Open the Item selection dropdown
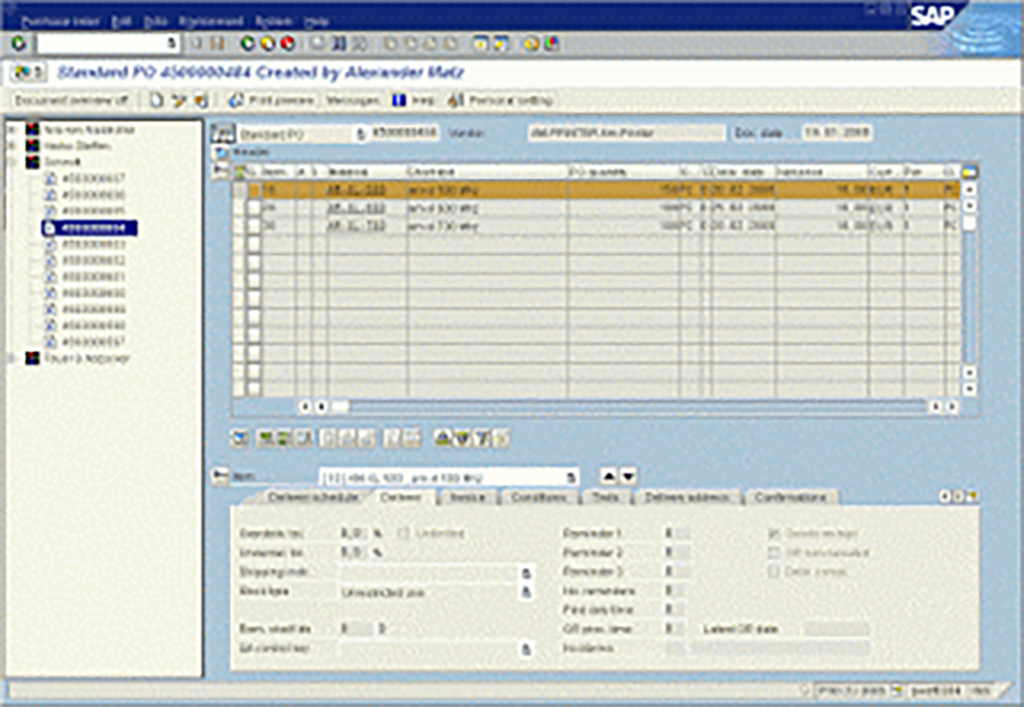The height and width of the screenshot is (707, 1024). [x=571, y=478]
